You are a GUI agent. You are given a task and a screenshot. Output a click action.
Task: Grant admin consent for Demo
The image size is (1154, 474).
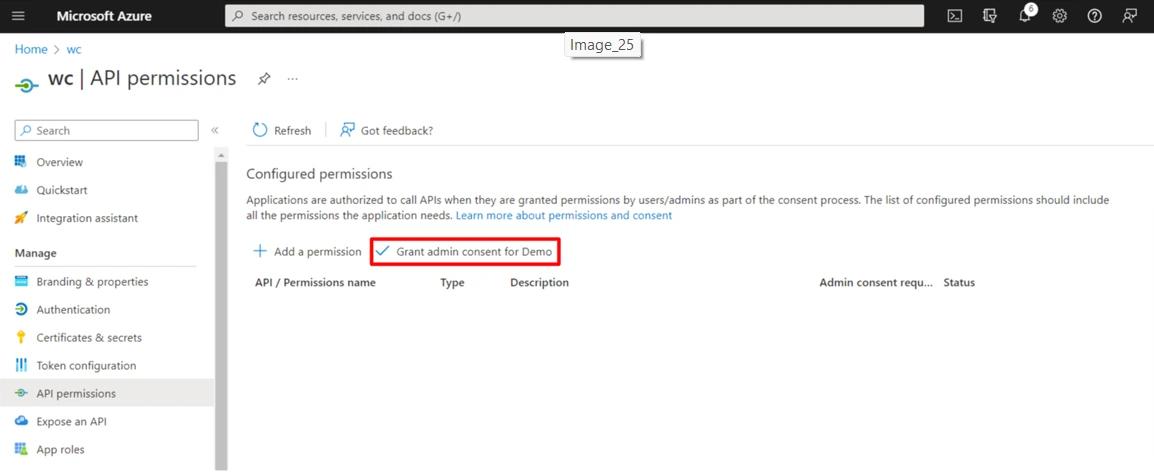click(474, 251)
